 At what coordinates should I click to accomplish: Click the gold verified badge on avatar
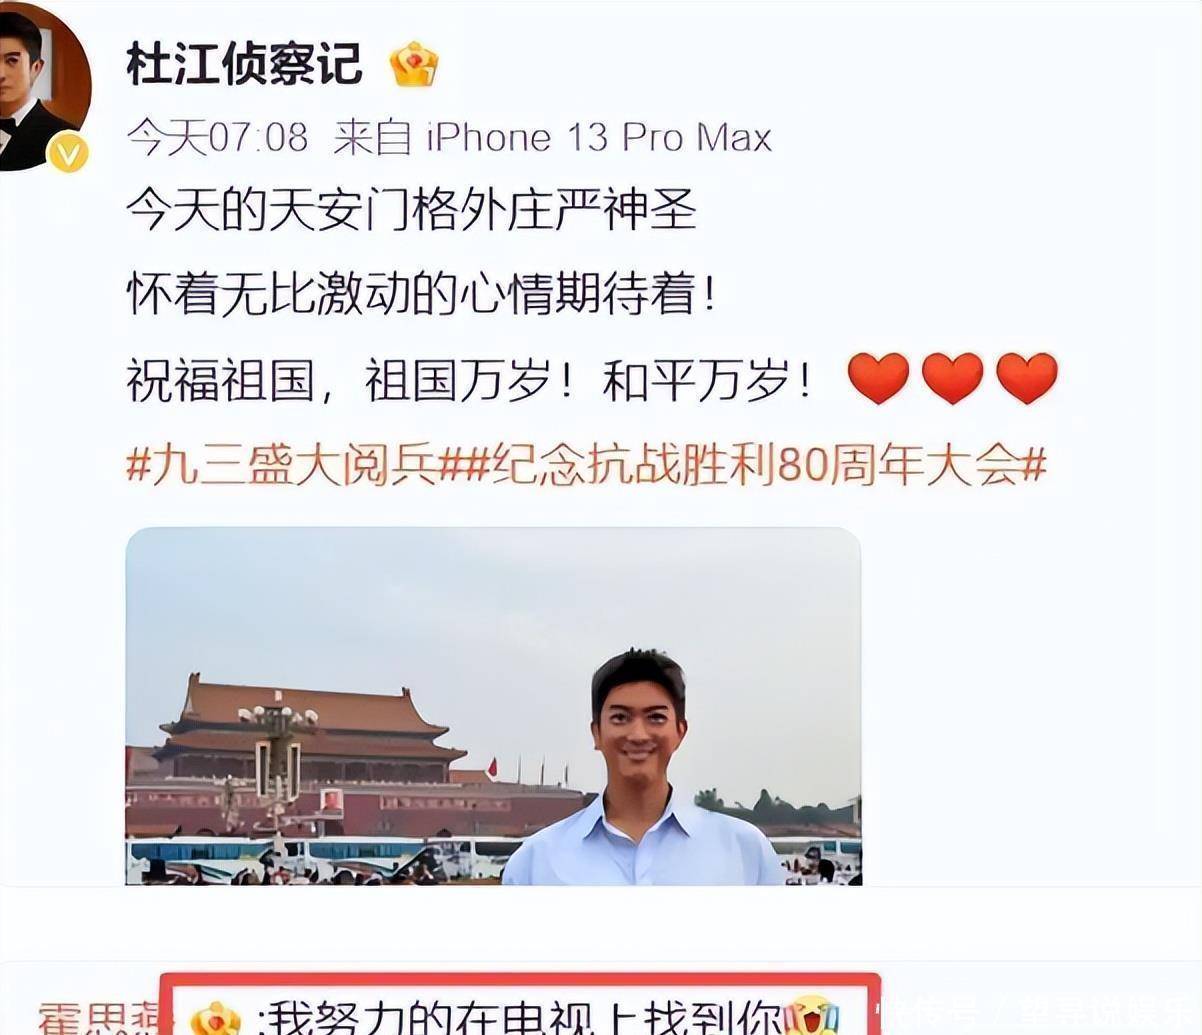coord(69,153)
